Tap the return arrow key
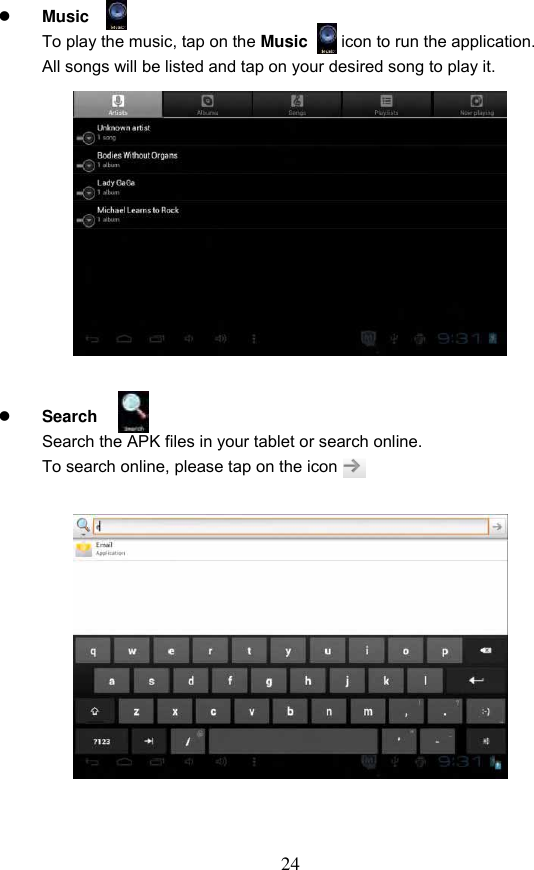This screenshot has width=534, height=870. 476,680
